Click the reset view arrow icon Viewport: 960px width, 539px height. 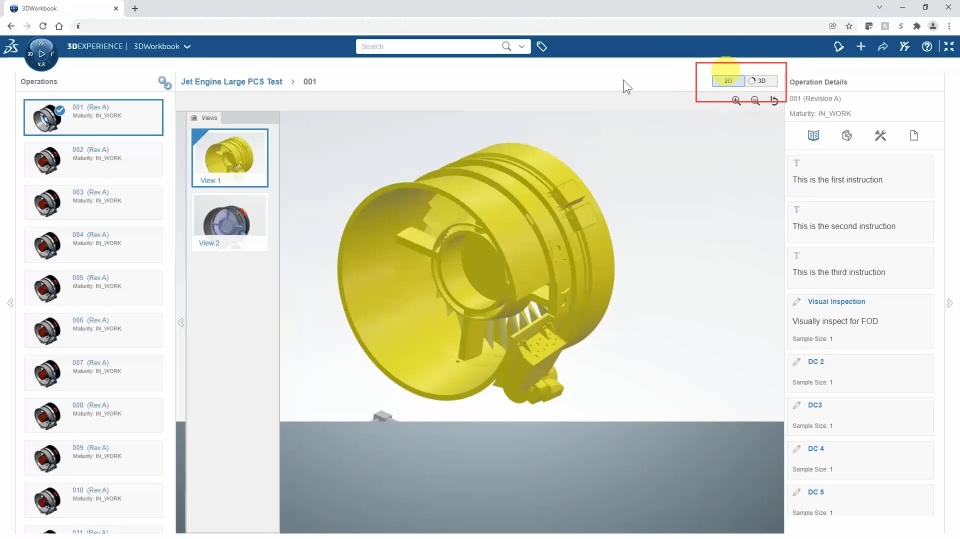(774, 100)
